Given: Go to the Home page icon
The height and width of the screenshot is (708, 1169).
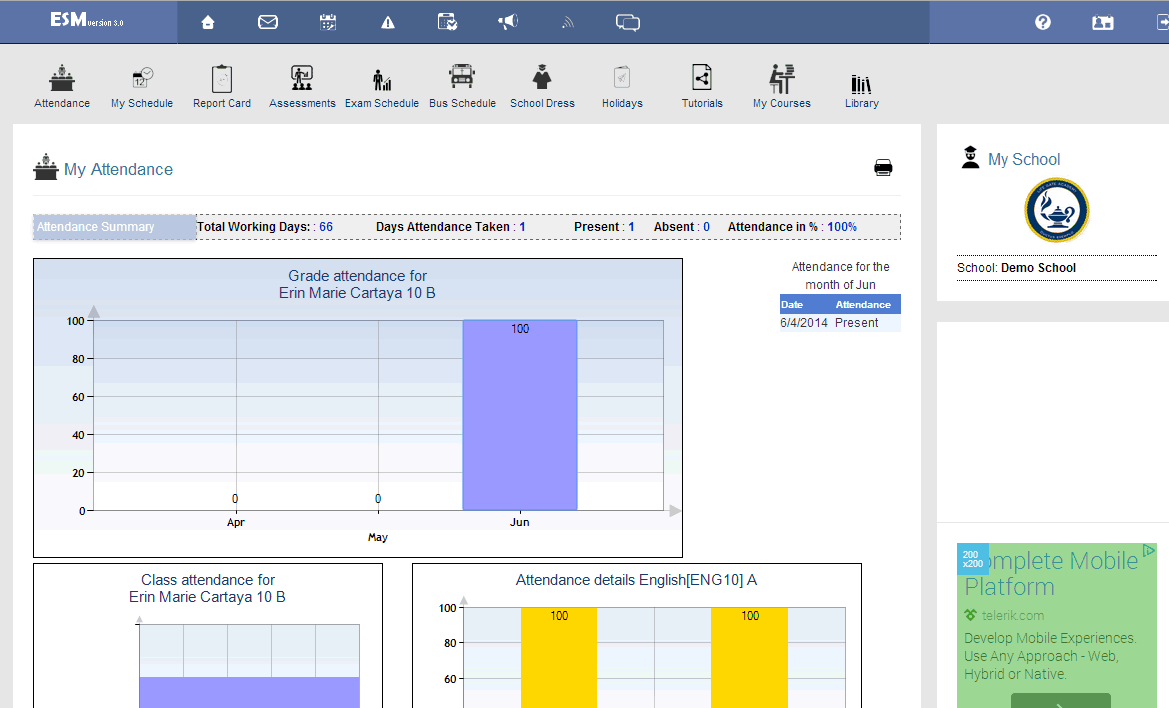Looking at the screenshot, I should pyautogui.click(x=208, y=22).
